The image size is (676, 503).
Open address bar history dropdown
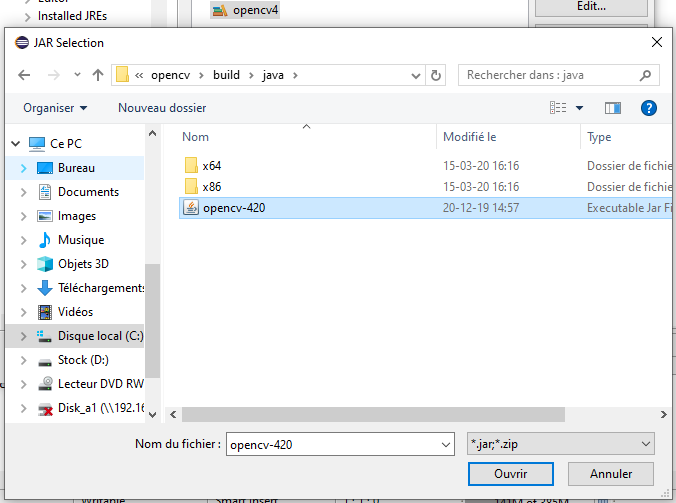pyautogui.click(x=416, y=76)
